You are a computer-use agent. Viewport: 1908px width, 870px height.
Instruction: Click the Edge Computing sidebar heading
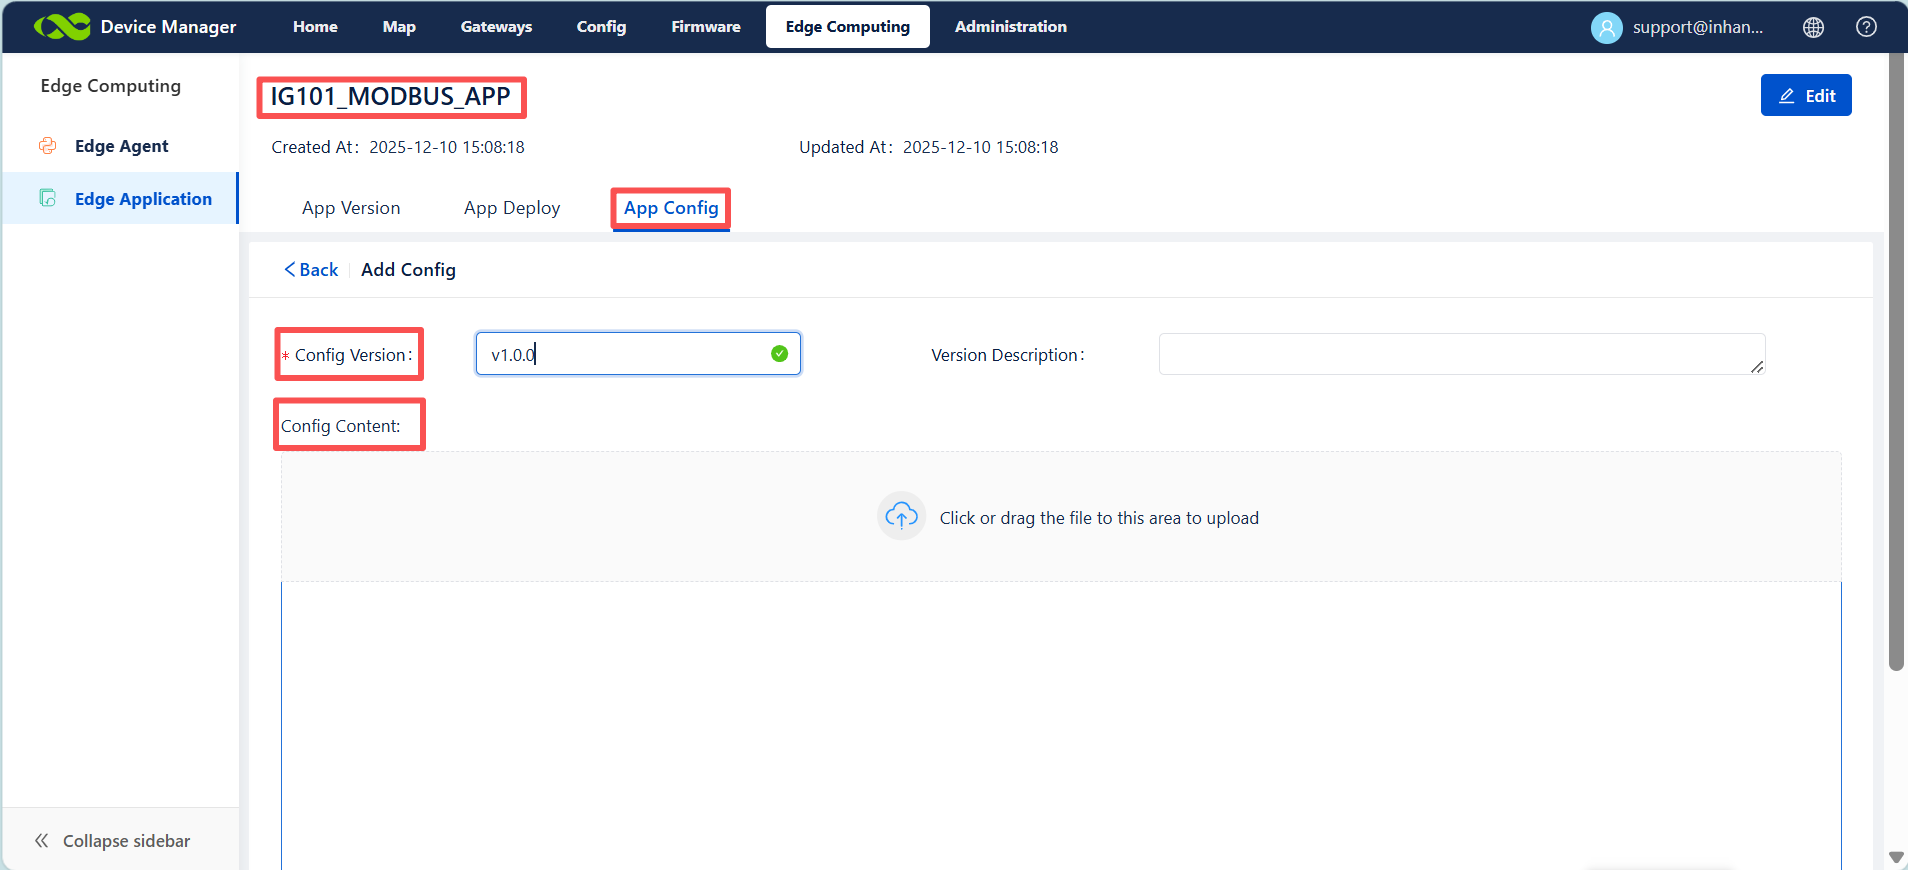click(111, 86)
